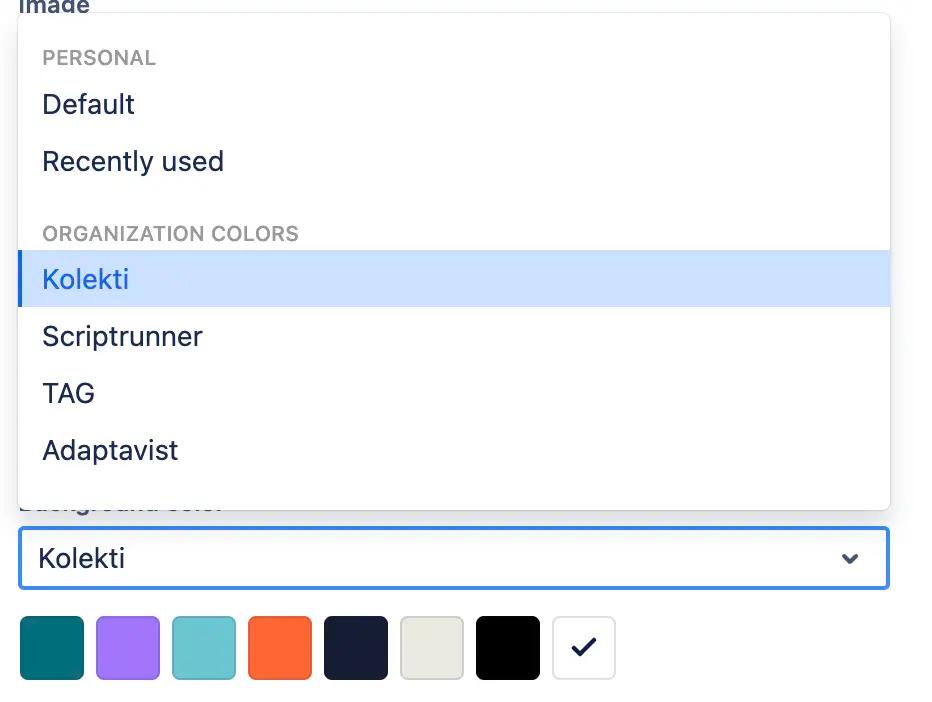This screenshot has width=932, height=702.
Task: Pick the dark teal color swatch
Action: (x=52, y=648)
